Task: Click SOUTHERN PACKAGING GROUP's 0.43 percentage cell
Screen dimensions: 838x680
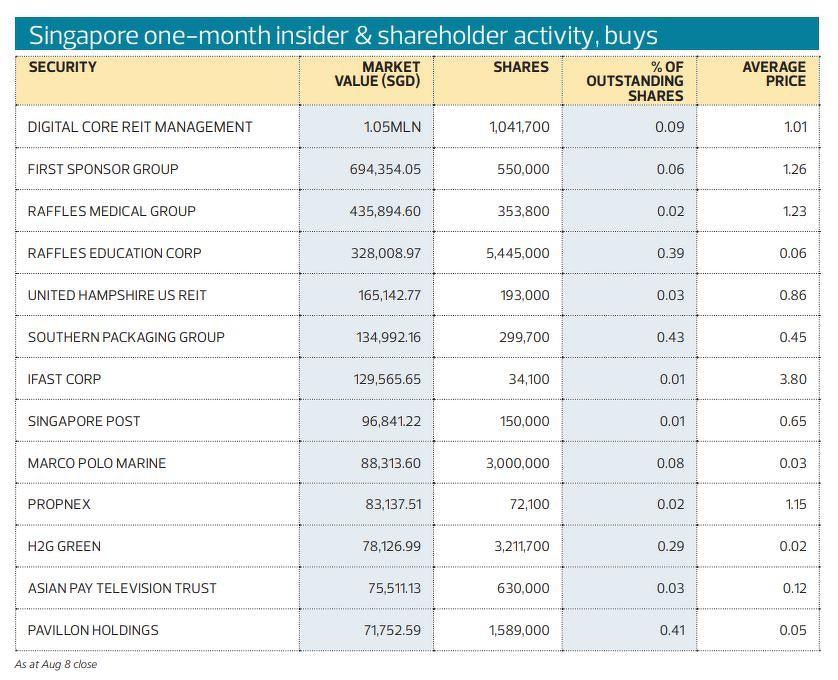Action: click(670, 337)
